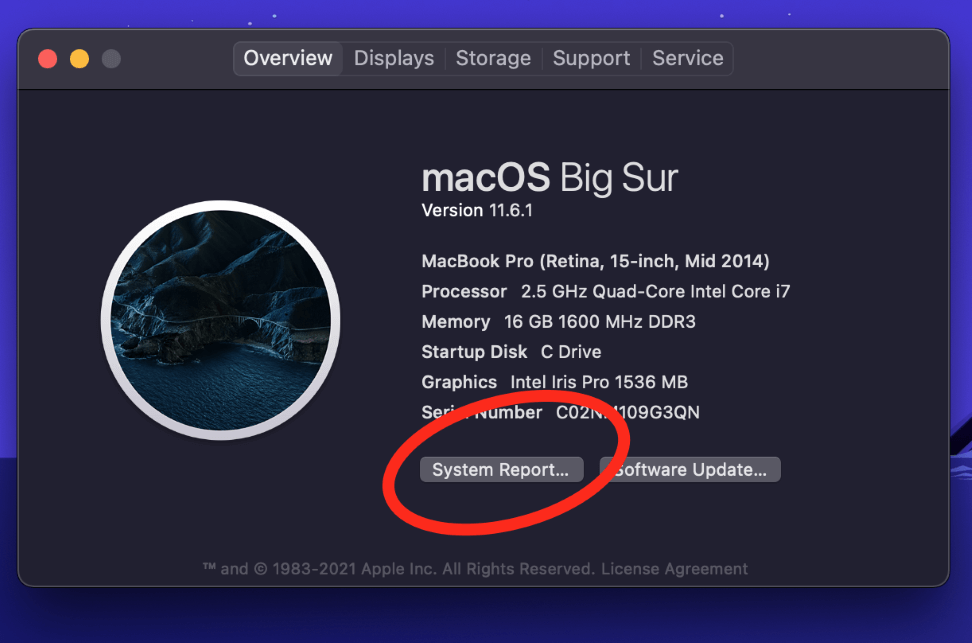
Task: Go to the Support tab
Action: pos(591,58)
